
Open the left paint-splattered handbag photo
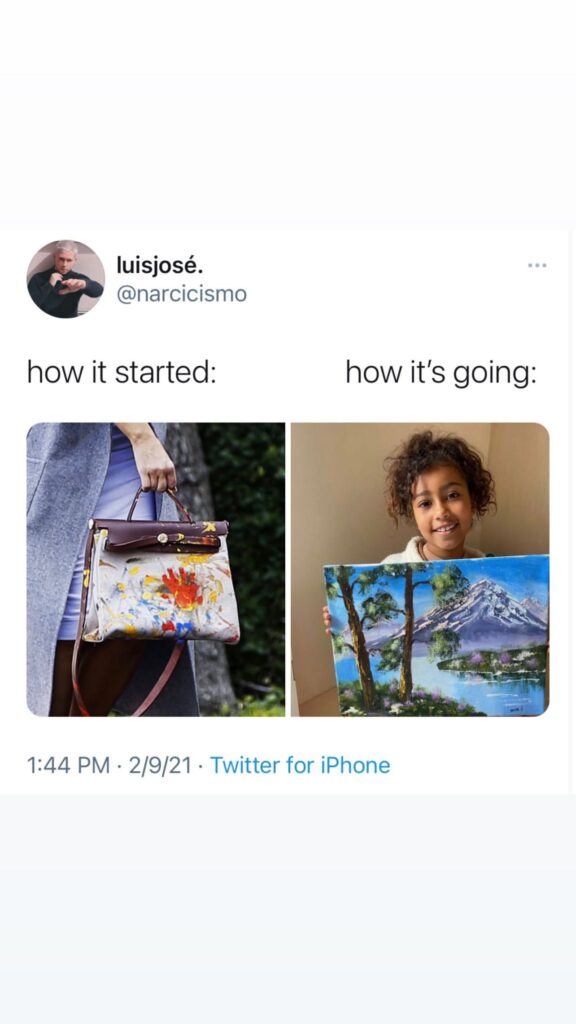tap(155, 569)
